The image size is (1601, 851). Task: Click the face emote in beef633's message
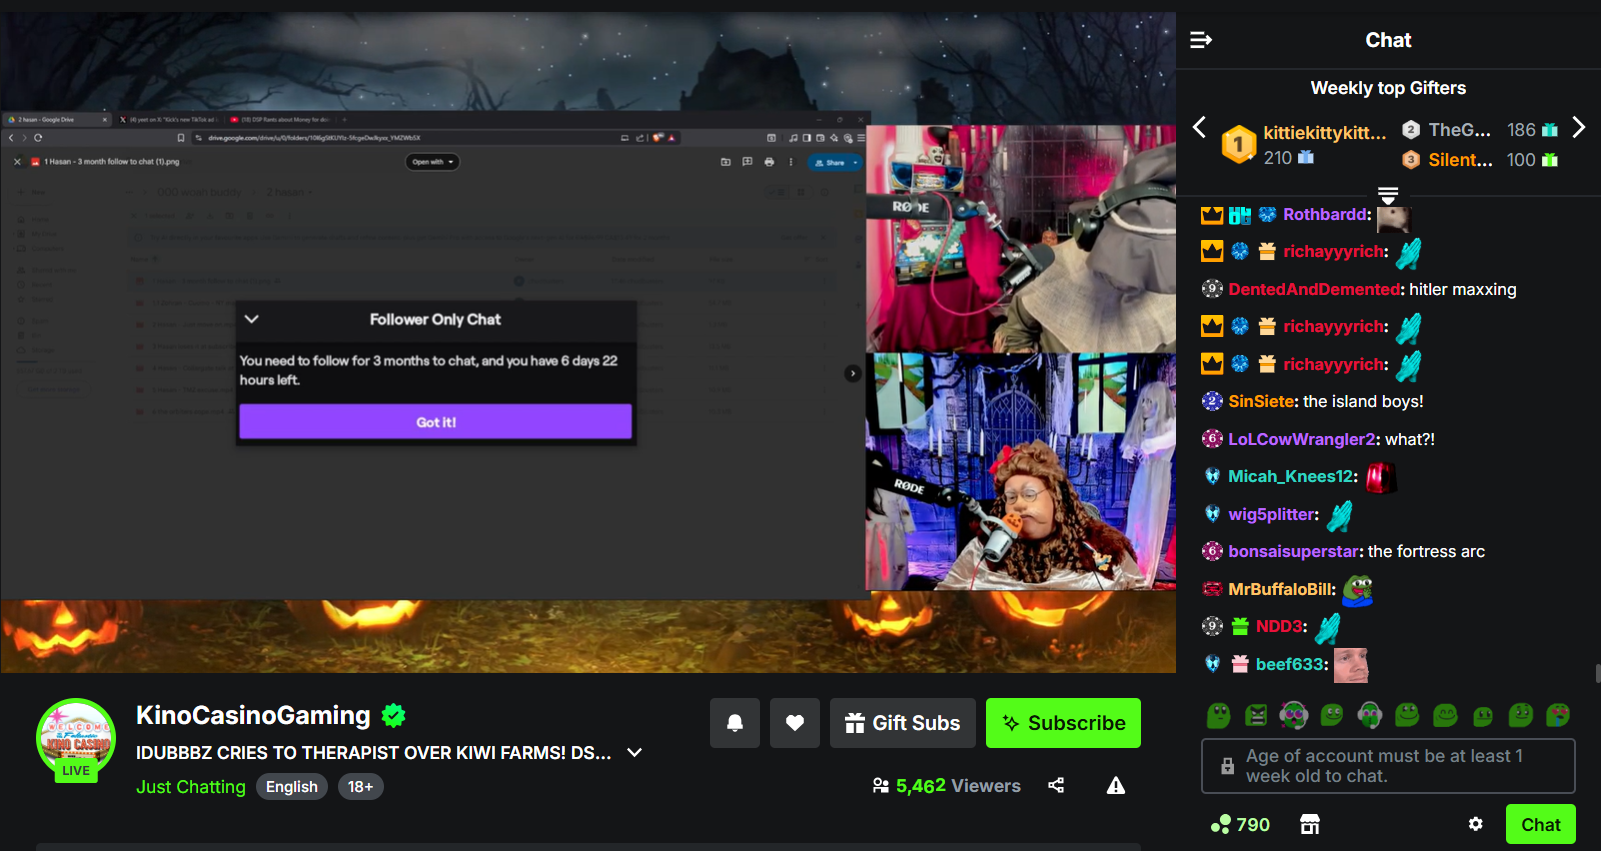(1350, 664)
